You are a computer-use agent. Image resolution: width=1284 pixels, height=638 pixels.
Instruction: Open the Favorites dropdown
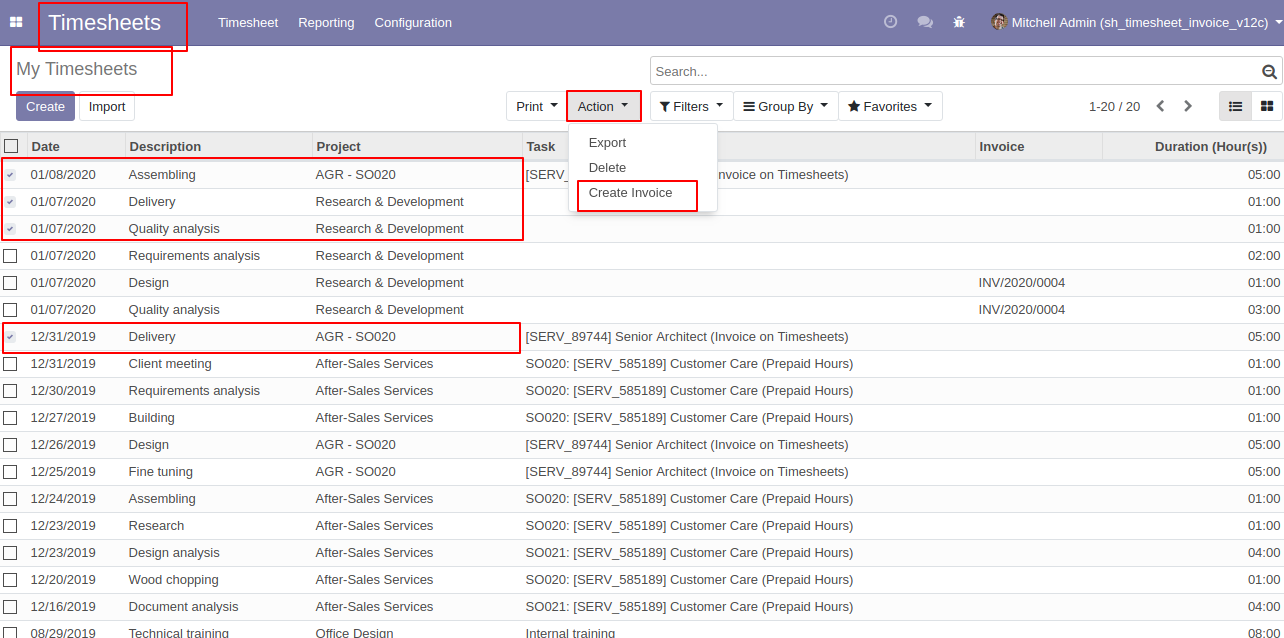pos(890,106)
